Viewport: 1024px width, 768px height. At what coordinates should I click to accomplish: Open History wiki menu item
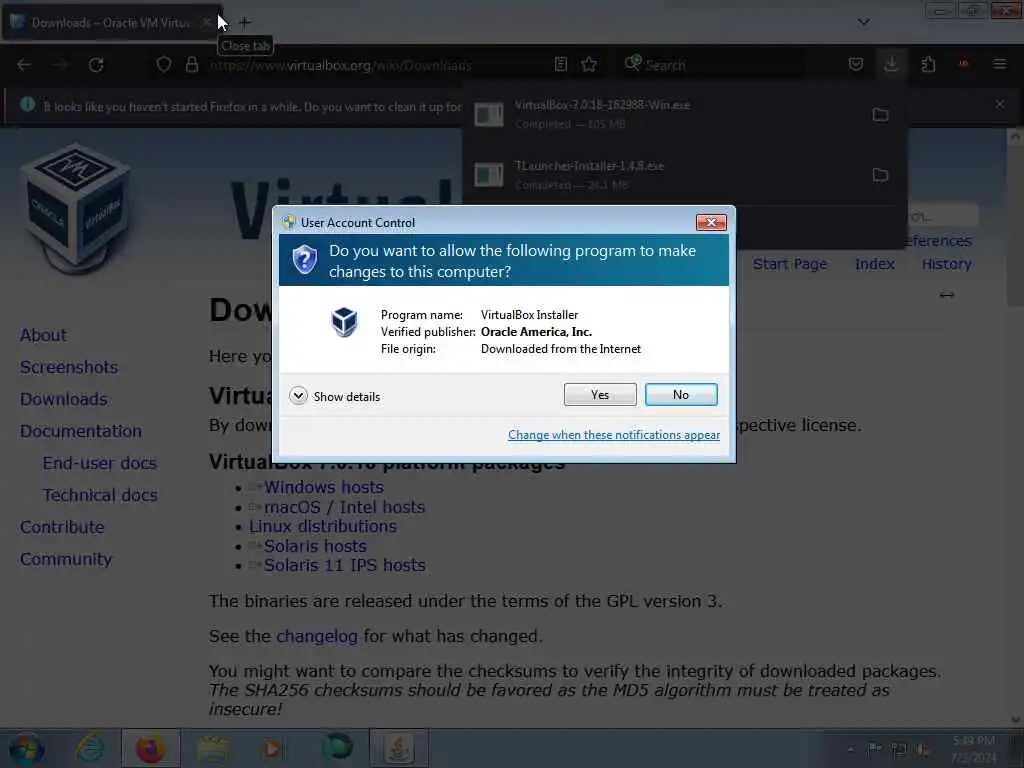tap(946, 264)
